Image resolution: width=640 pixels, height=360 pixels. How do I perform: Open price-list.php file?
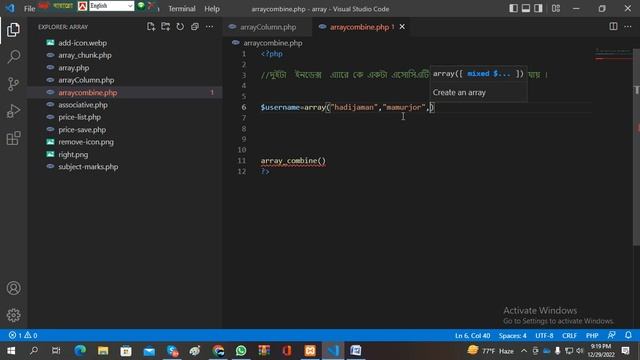79,117
